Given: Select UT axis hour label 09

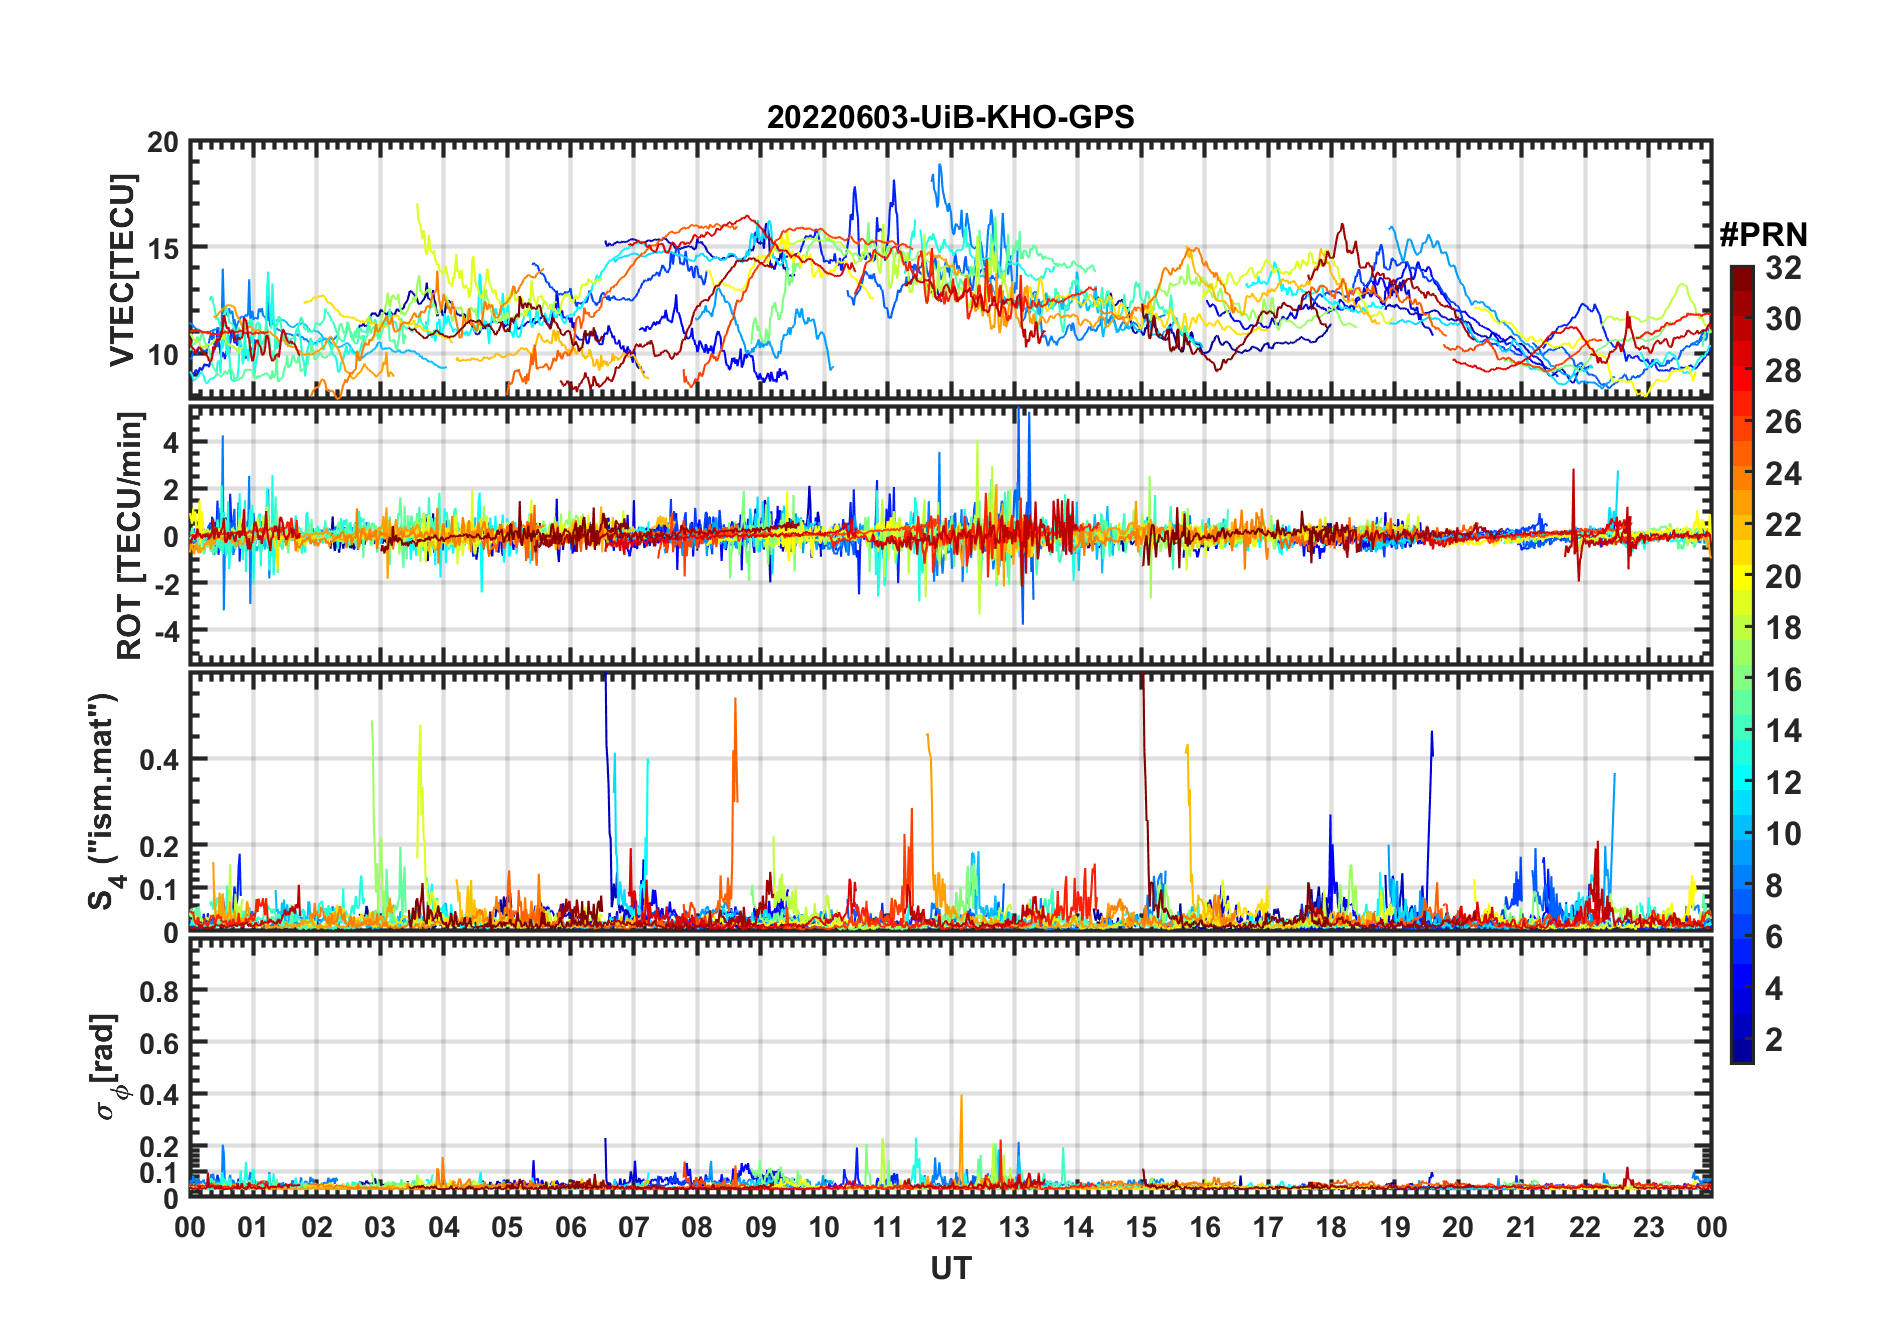Looking at the screenshot, I should (761, 1227).
